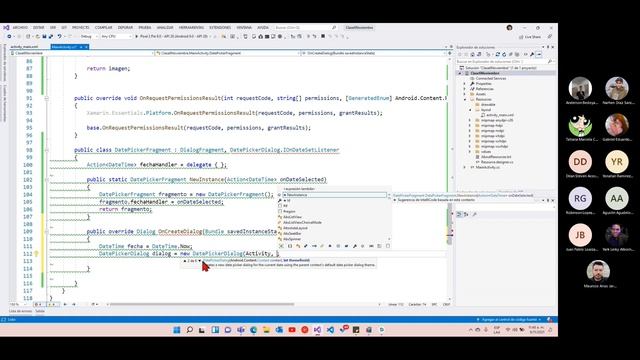Collapse the DatePickerFragment class outlining region

pos(47,150)
